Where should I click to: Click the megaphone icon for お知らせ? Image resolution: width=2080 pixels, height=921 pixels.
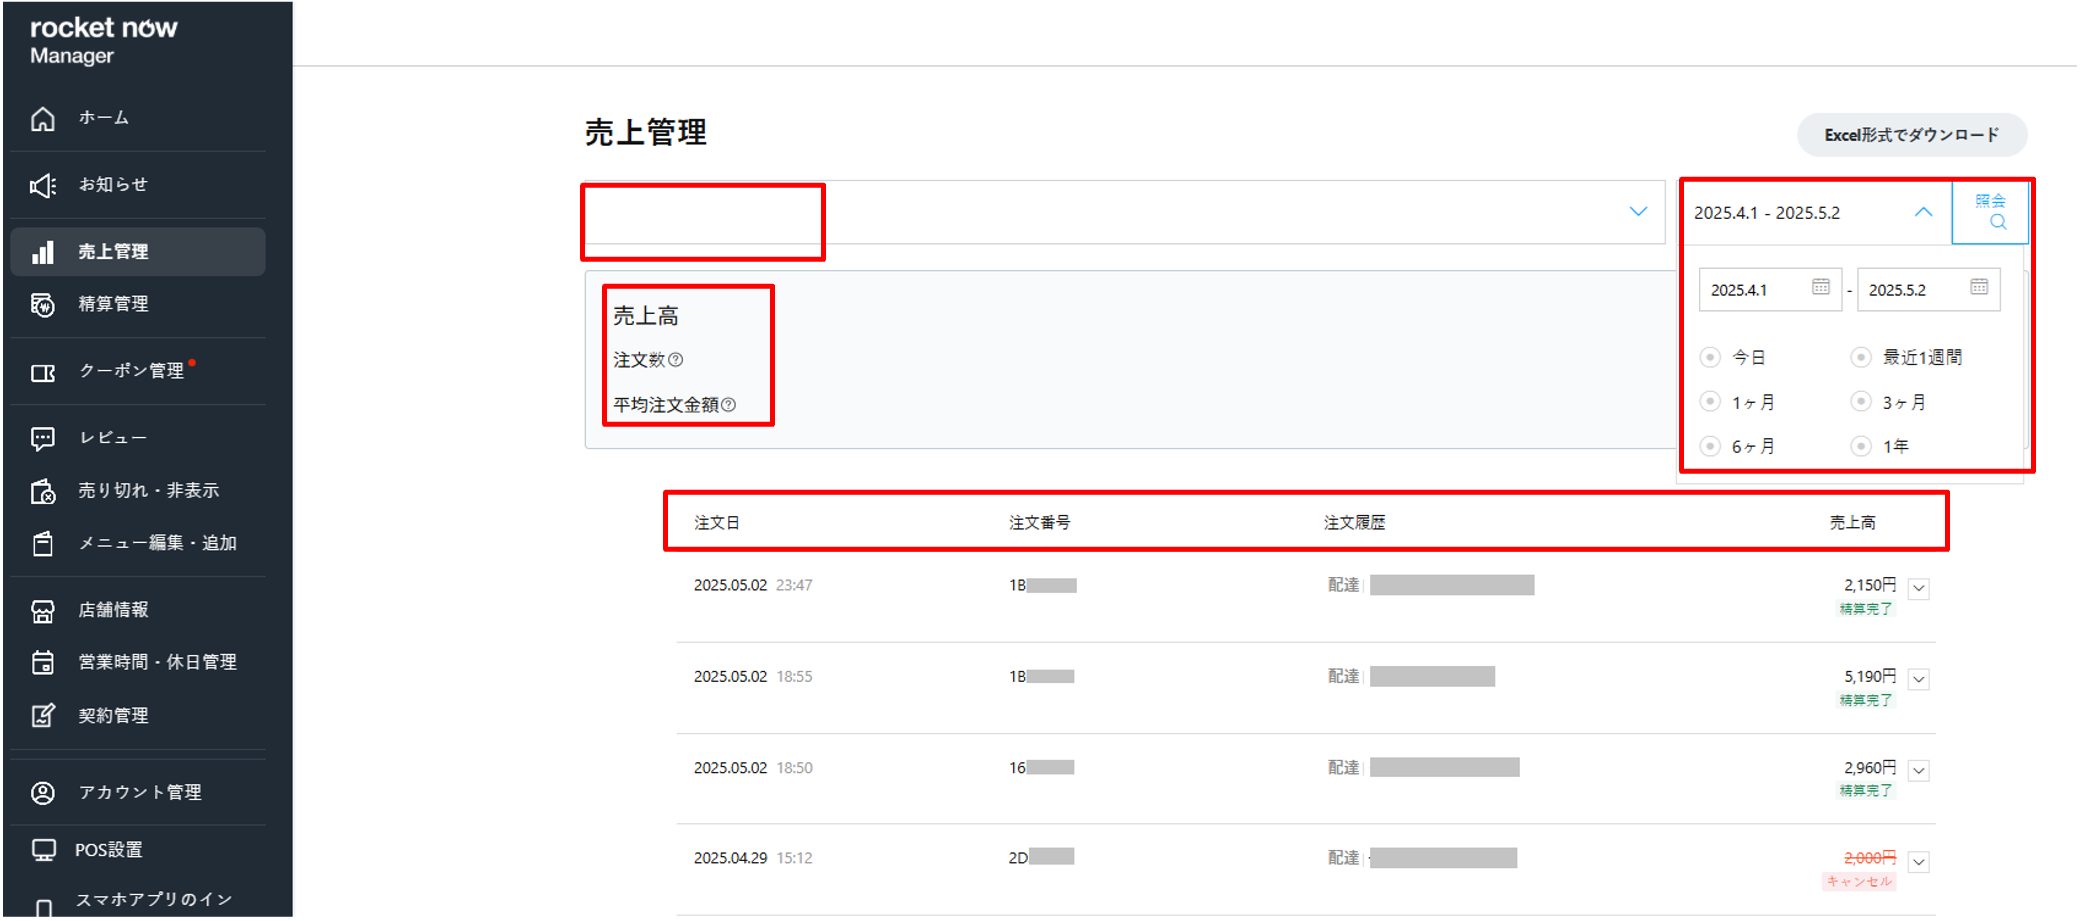click(x=43, y=186)
